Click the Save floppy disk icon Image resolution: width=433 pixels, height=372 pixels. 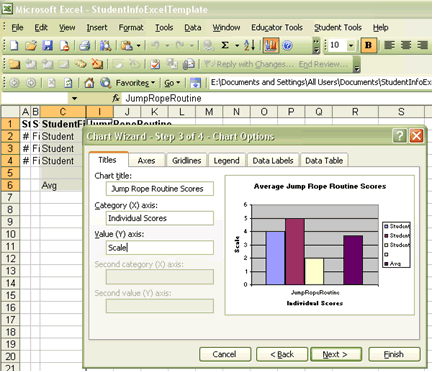[x=48, y=45]
